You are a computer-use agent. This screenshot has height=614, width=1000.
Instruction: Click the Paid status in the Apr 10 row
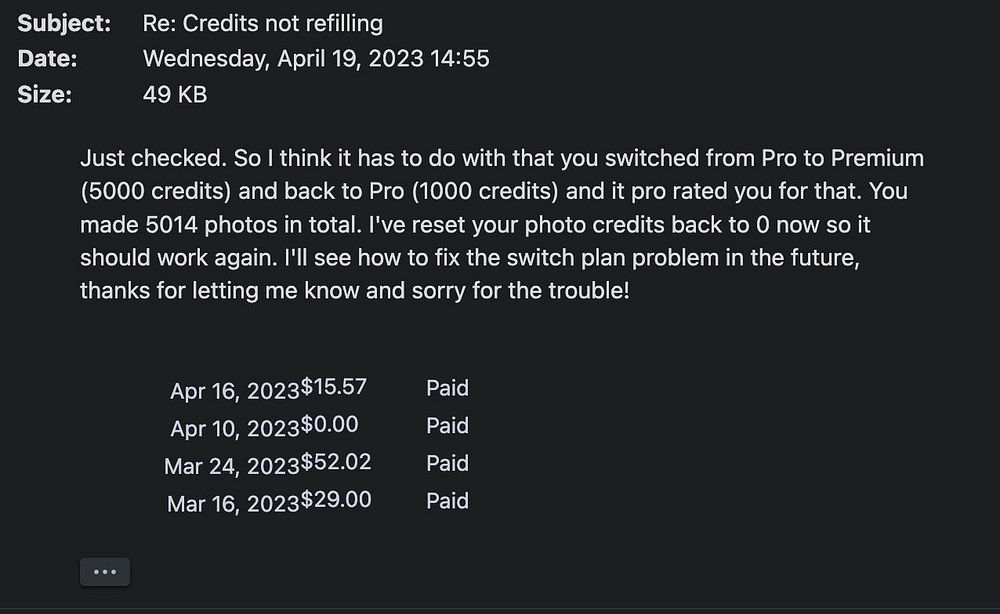pos(447,426)
